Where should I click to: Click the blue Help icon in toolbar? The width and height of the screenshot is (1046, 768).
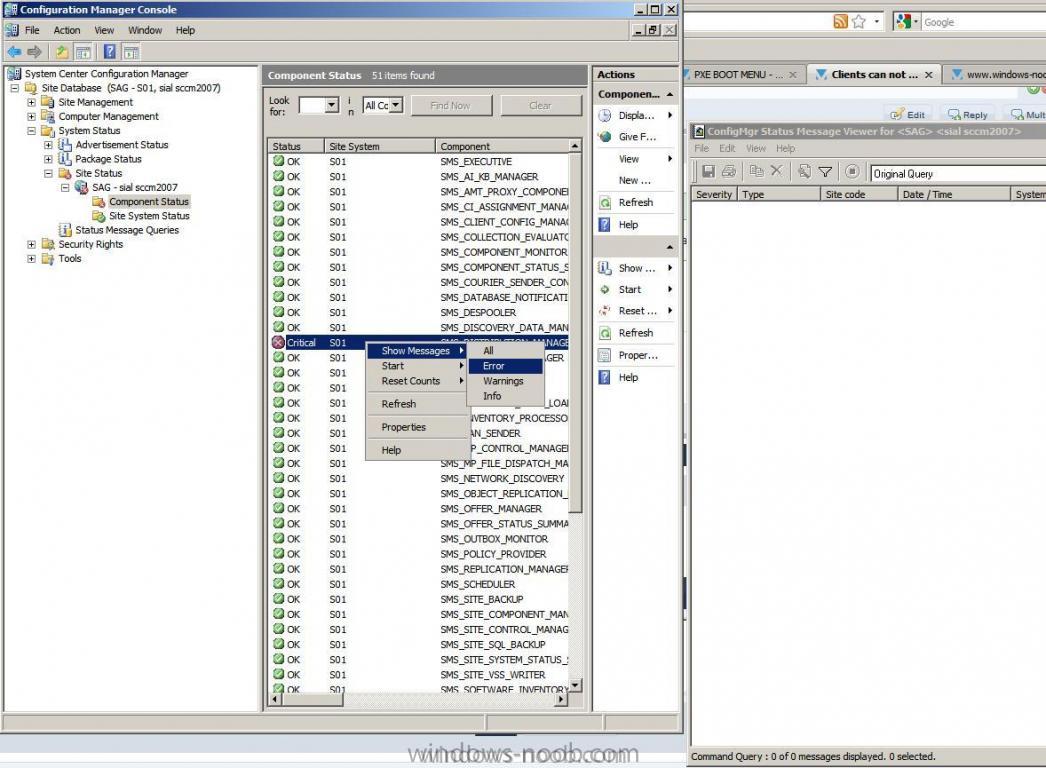point(110,51)
